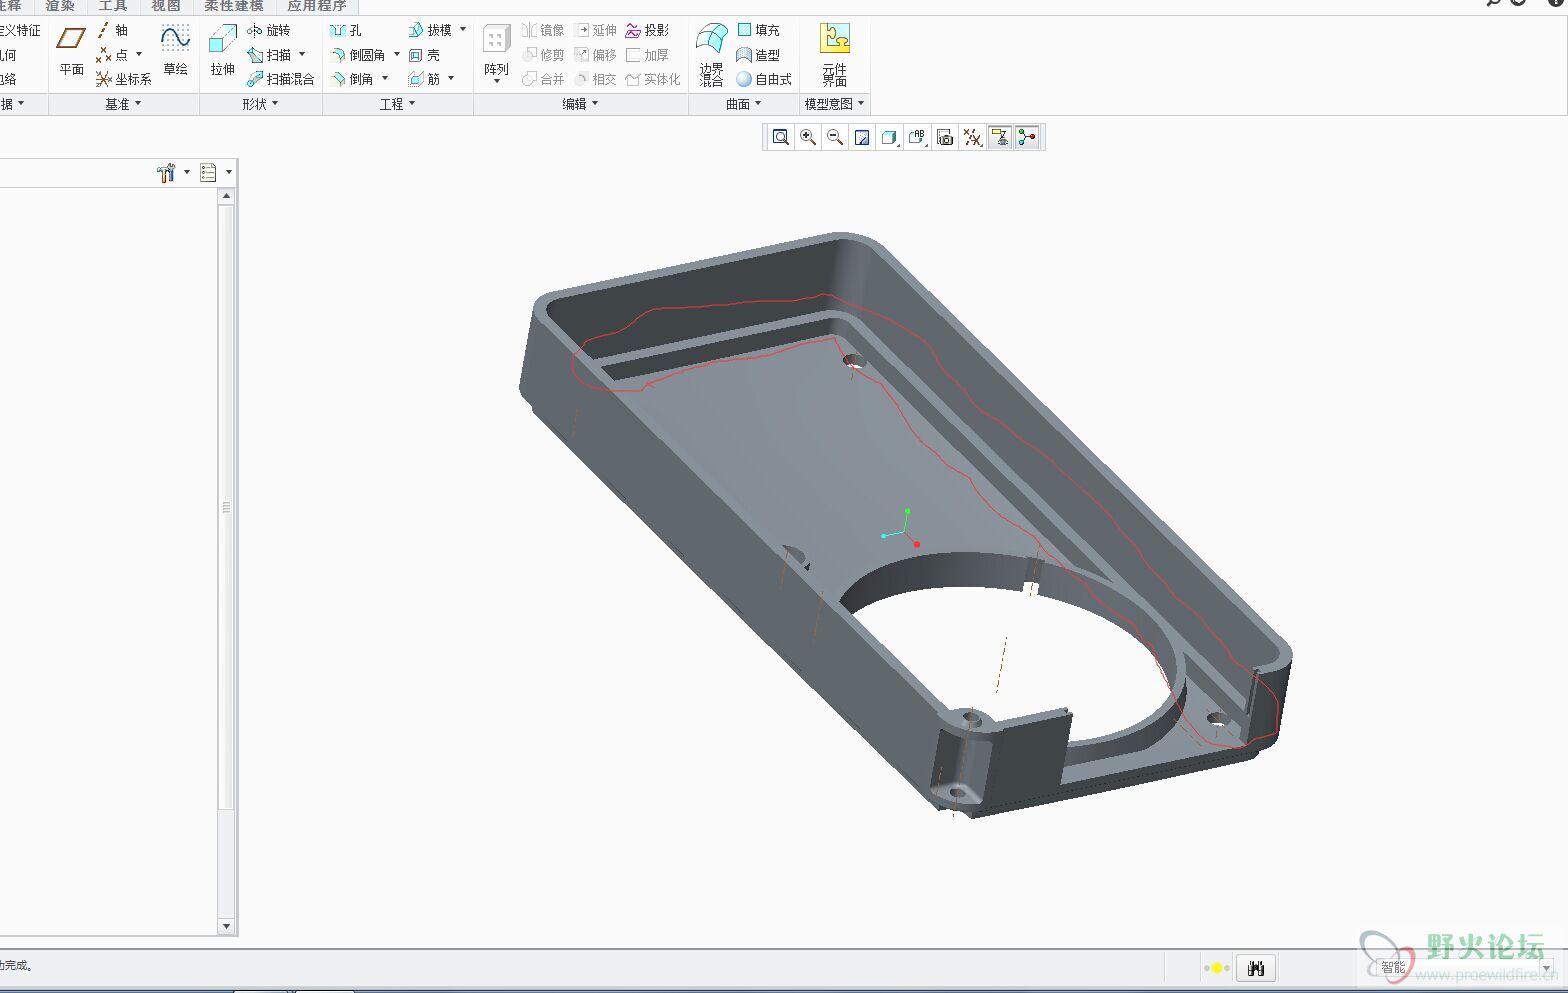Click the Zoom Out magnifier icon
The image size is (1568, 993).
click(x=835, y=137)
